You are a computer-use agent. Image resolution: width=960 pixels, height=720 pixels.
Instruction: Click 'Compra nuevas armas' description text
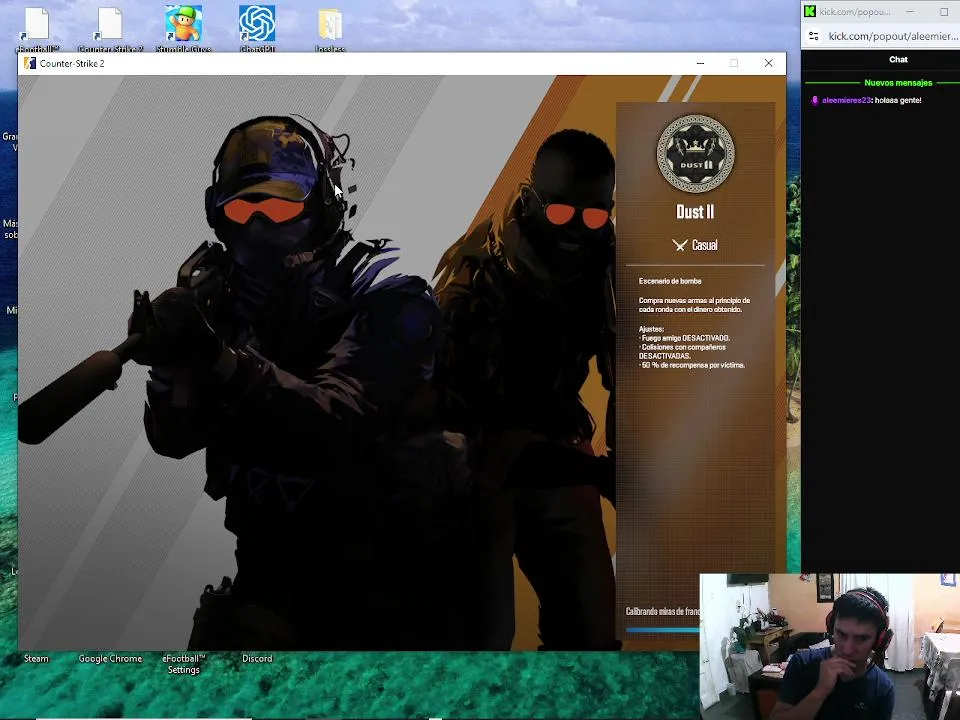694,305
